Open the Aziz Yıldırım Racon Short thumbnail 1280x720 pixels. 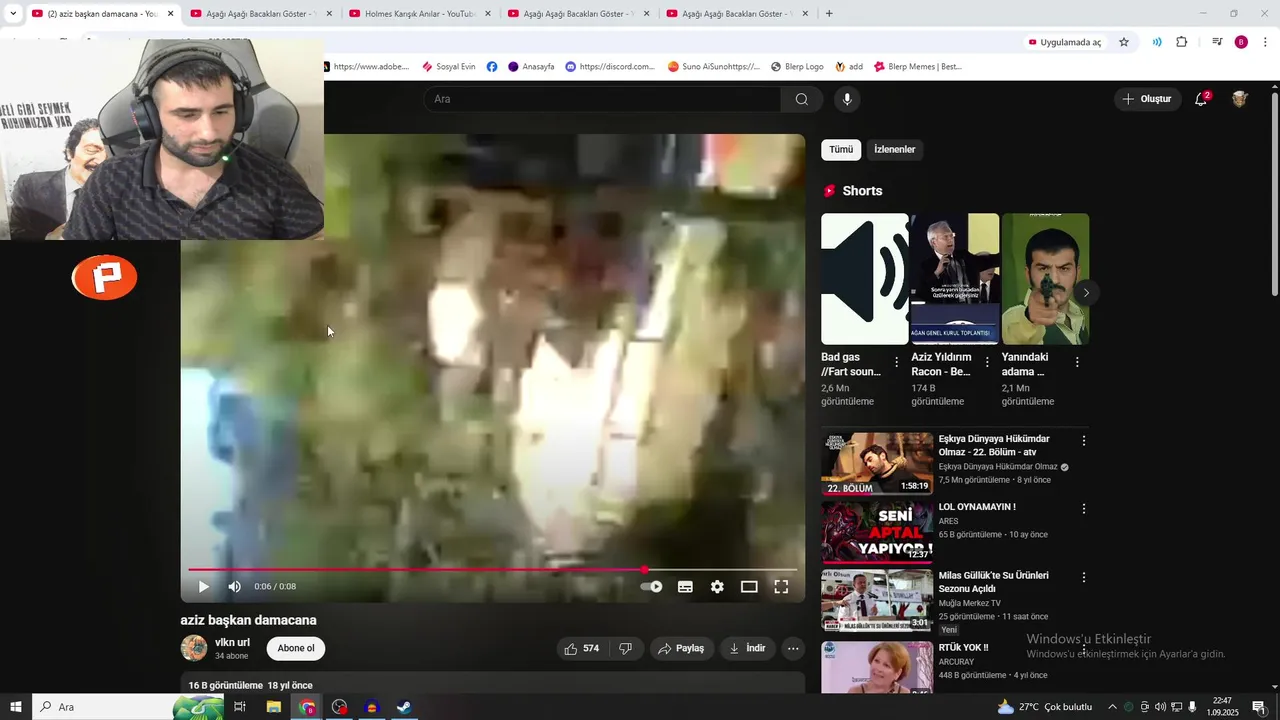955,279
